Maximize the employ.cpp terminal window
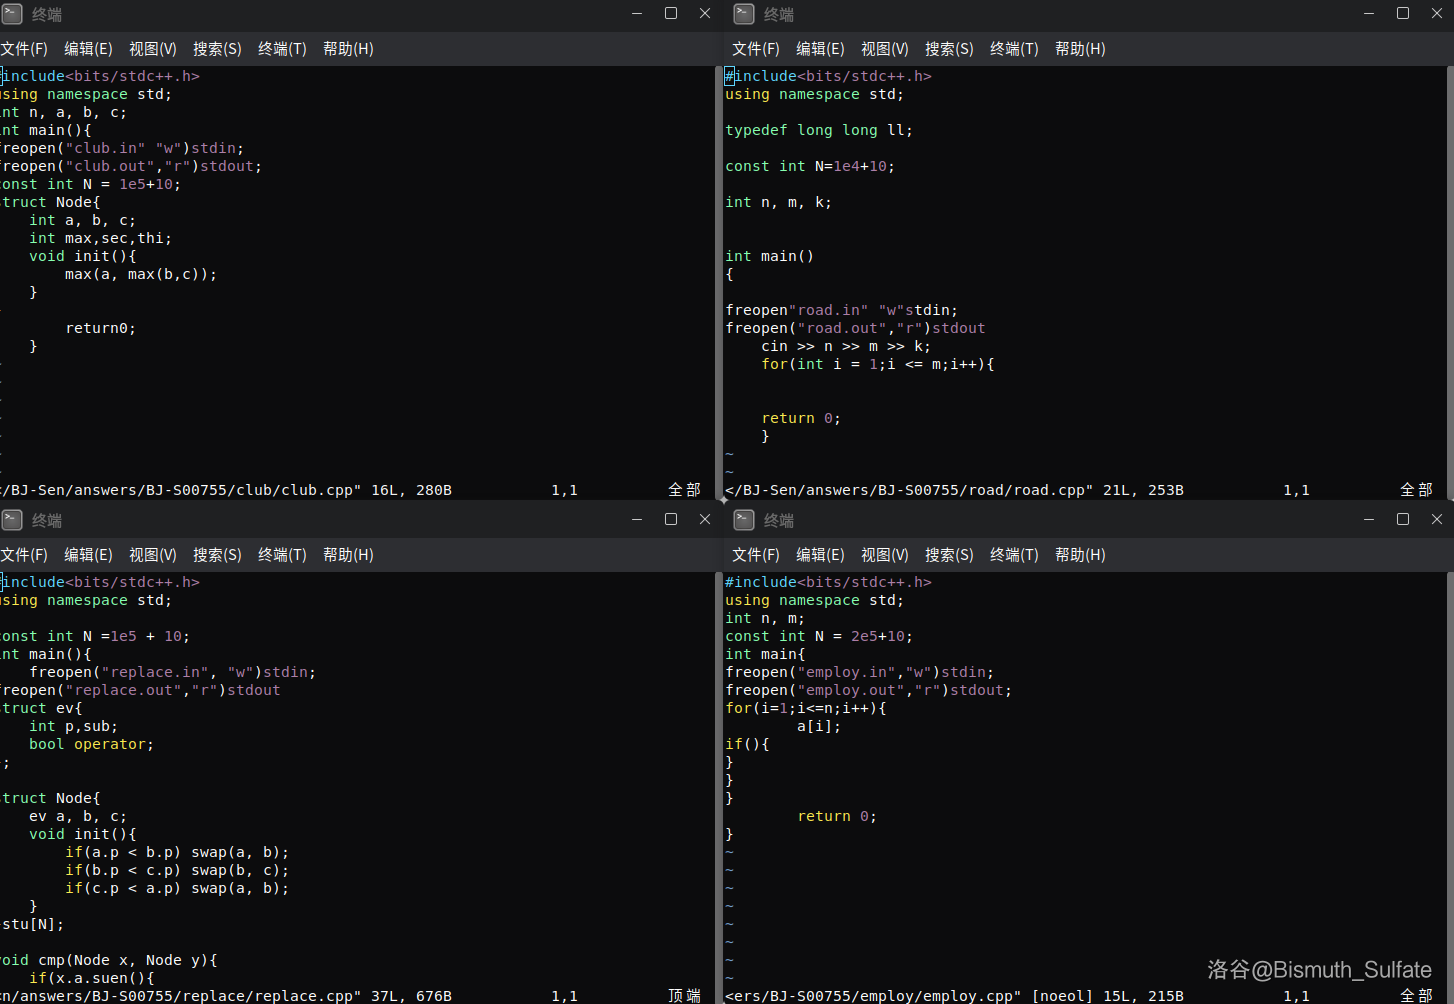 (x=1403, y=520)
